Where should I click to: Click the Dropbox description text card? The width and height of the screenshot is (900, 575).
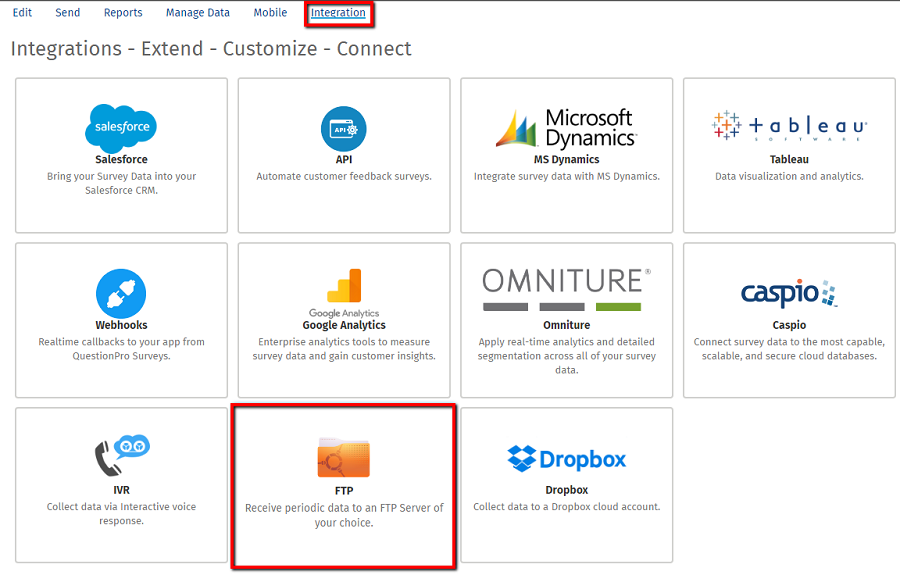click(566, 507)
